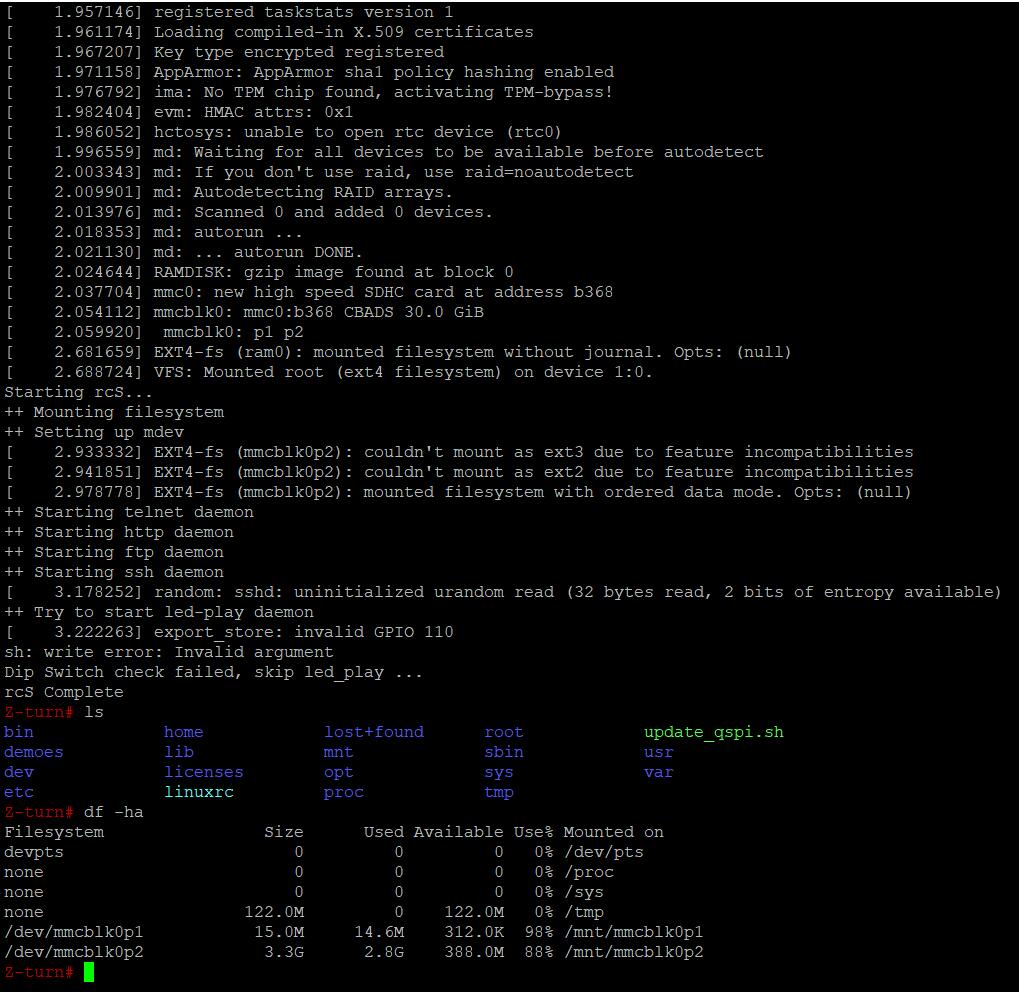Click the 'Mounted on' column header
Screen dimensions: 1019x992
pyautogui.click(x=613, y=832)
